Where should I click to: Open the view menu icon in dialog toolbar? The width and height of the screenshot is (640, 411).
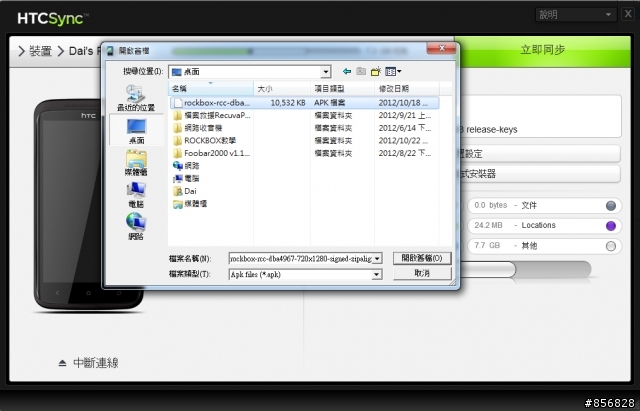pos(393,72)
